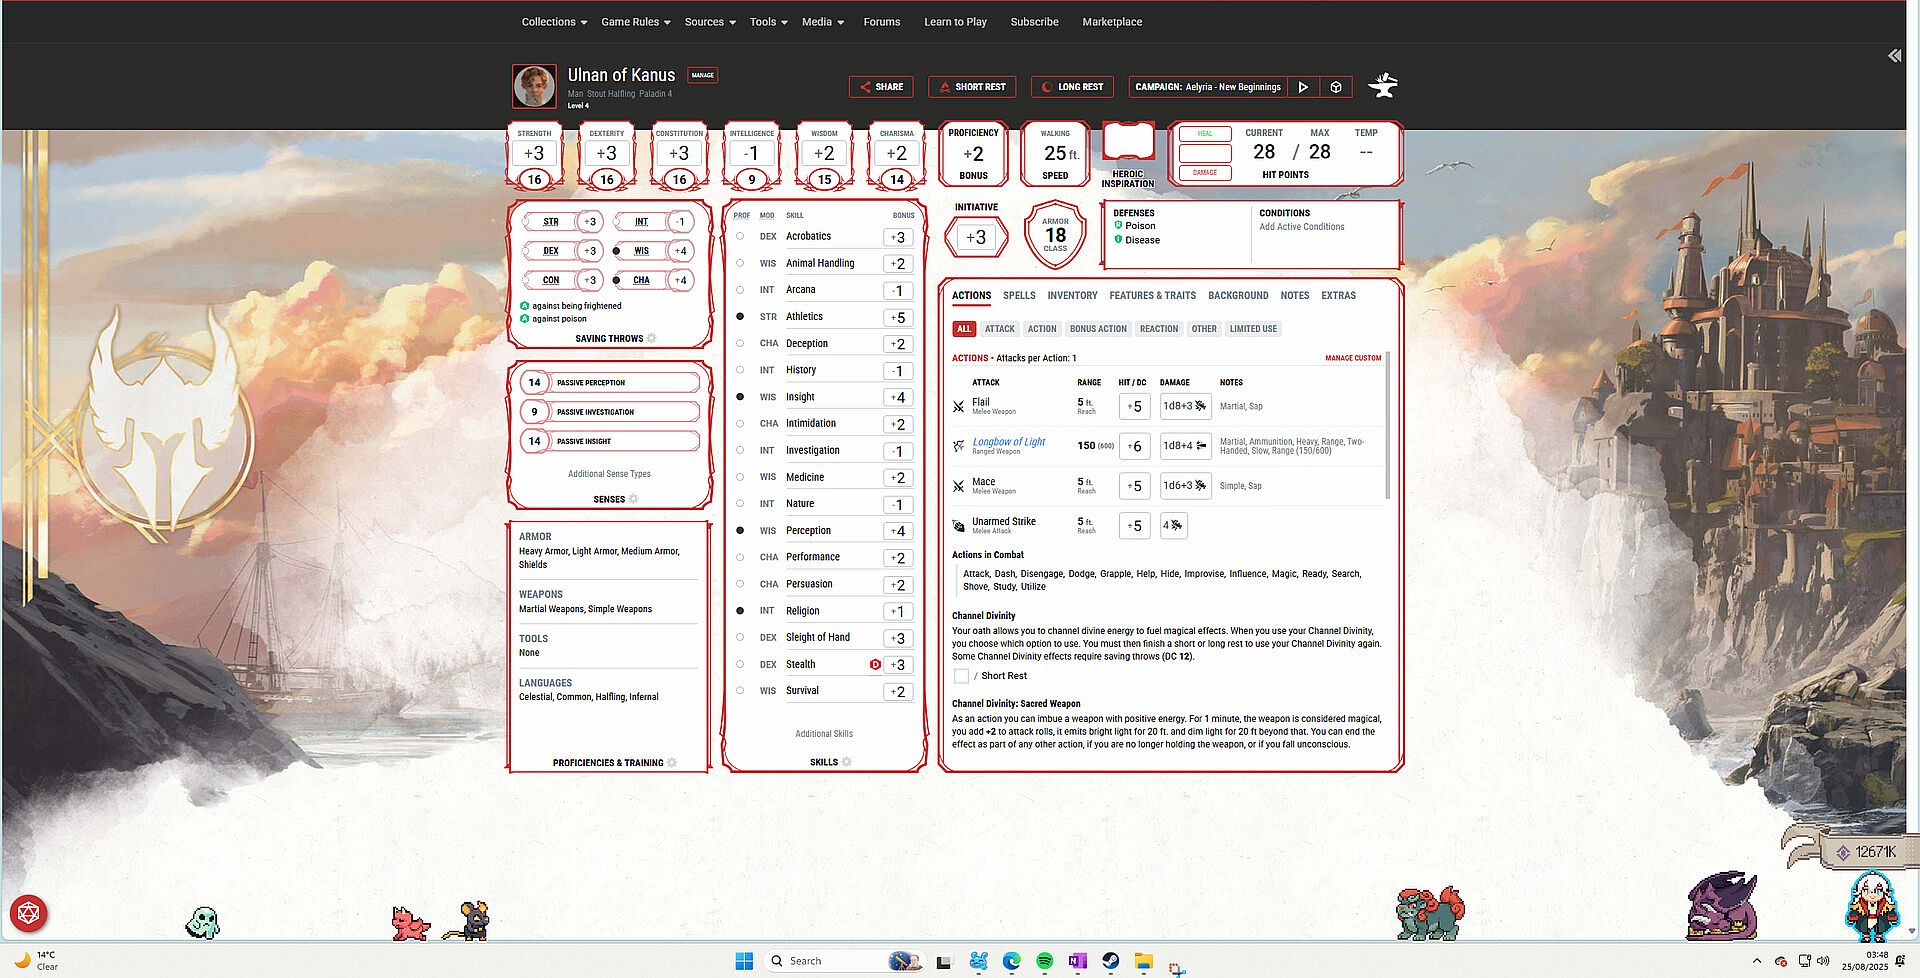
Task: Collapse the sidebar double-chevron
Action: [x=1894, y=56]
